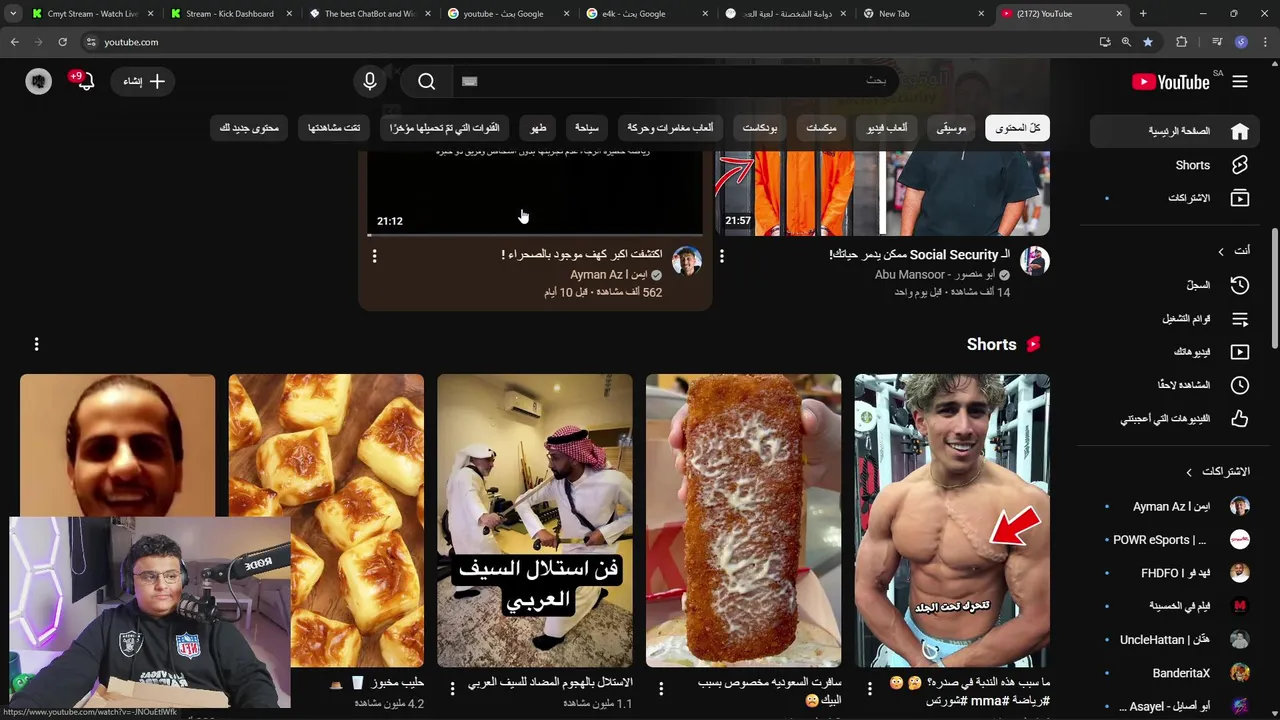The height and width of the screenshot is (720, 1280).
Task: Open the Social Security video title link
Action: (x=920, y=255)
